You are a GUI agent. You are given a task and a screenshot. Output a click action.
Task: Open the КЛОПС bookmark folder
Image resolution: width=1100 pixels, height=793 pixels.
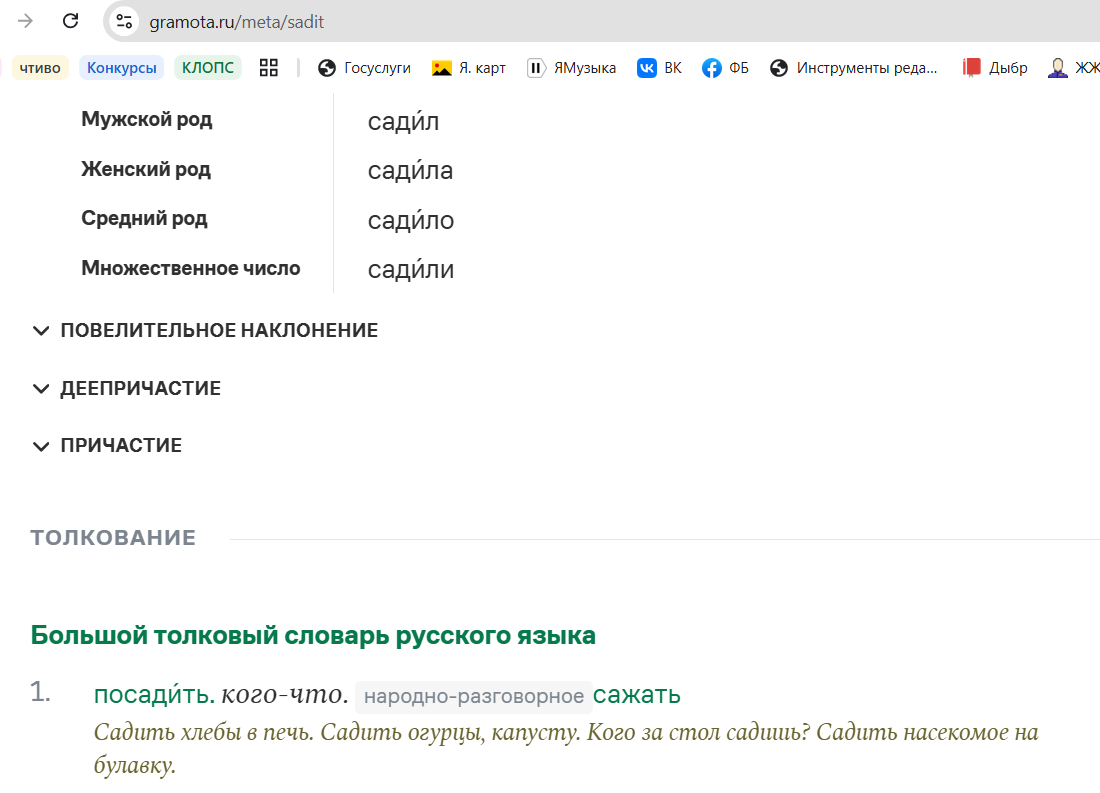pos(208,68)
